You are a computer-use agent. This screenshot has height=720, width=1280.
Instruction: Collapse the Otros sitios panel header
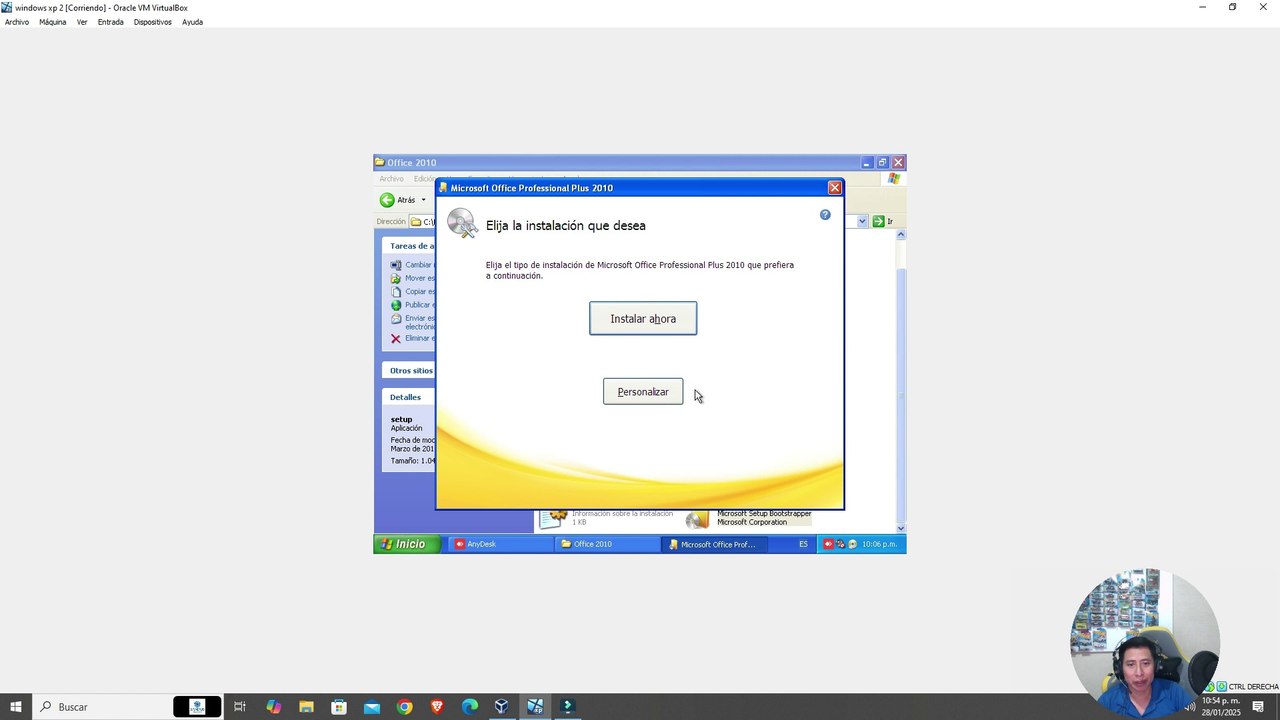click(x=409, y=371)
